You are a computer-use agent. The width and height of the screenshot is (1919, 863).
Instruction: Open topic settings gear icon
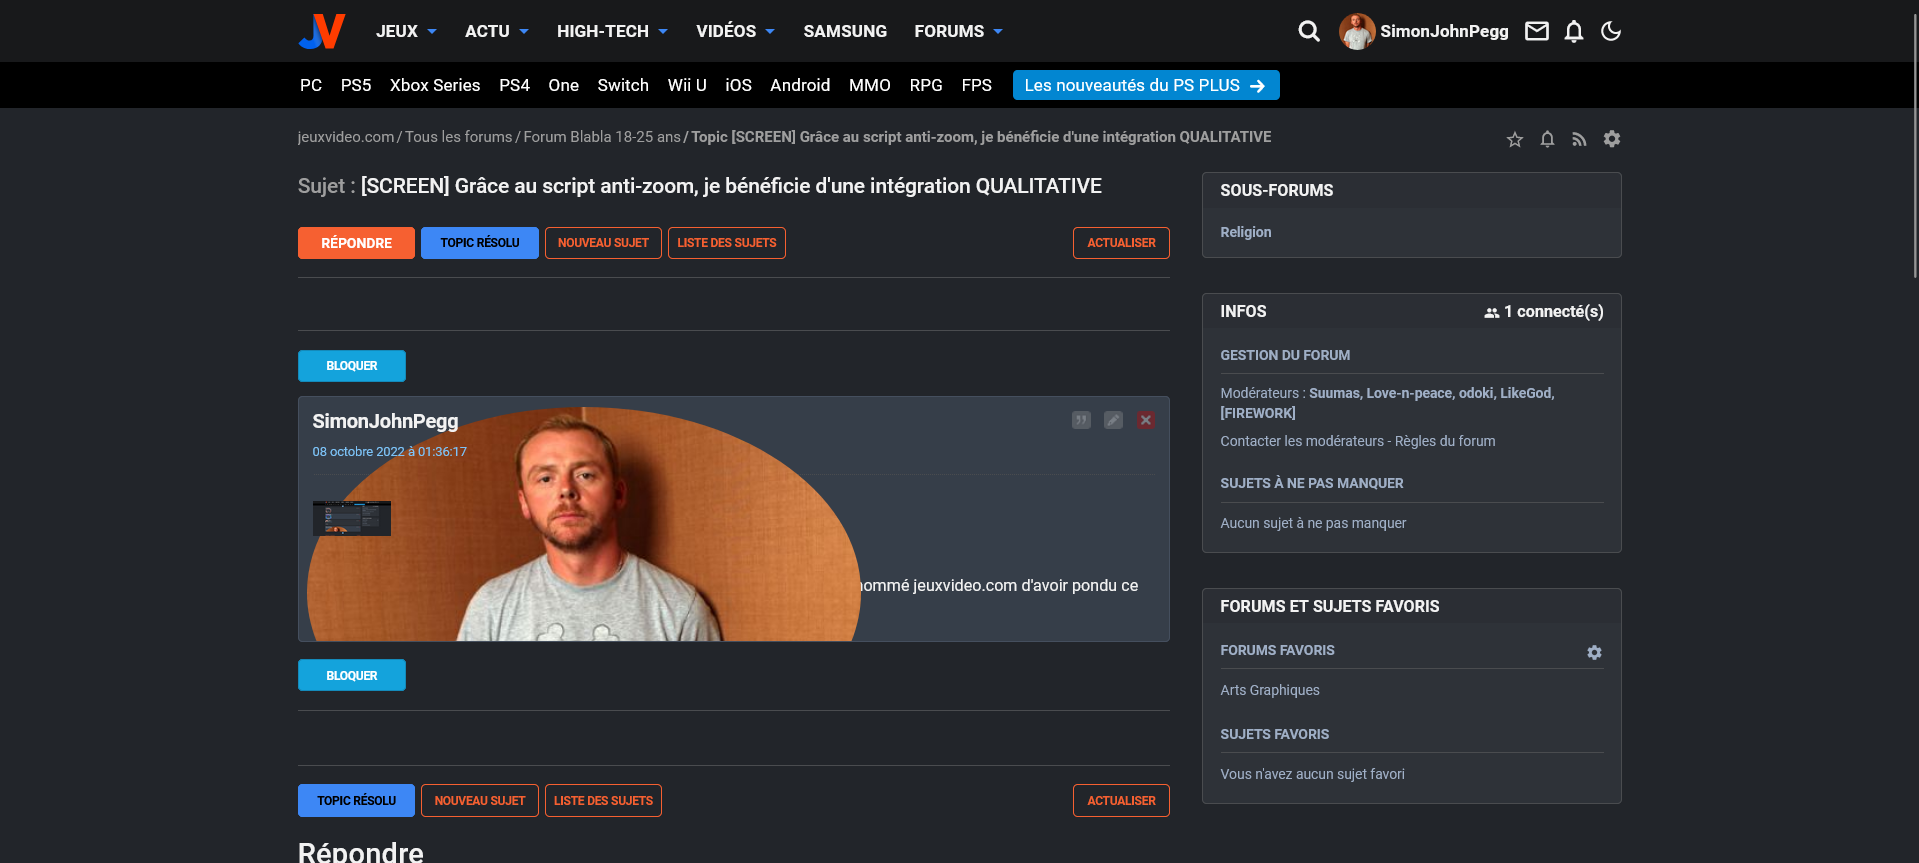(1611, 139)
